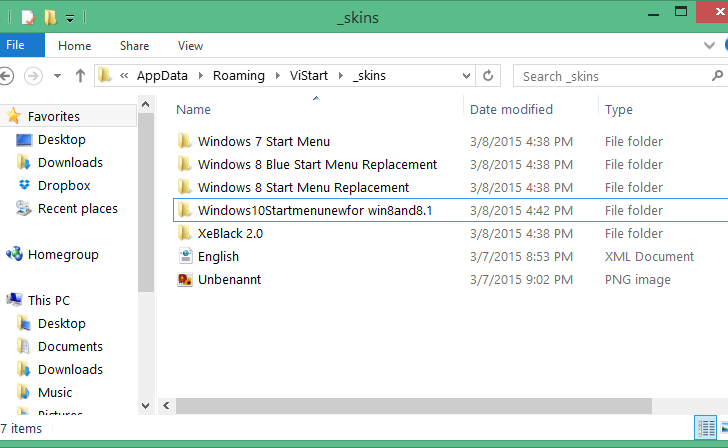Click the navigation pane scroll down arrow
Image resolution: width=728 pixels, height=448 pixels.
pos(146,405)
